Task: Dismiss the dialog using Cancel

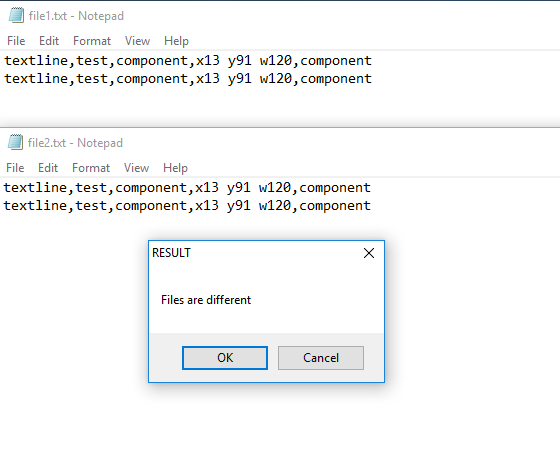Action: point(321,358)
